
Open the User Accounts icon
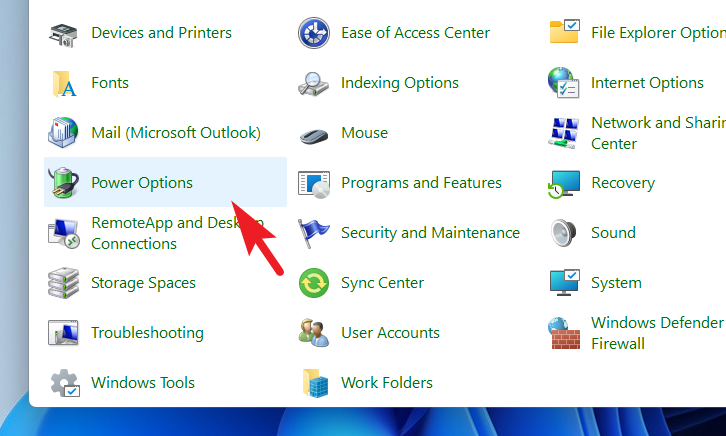point(314,332)
